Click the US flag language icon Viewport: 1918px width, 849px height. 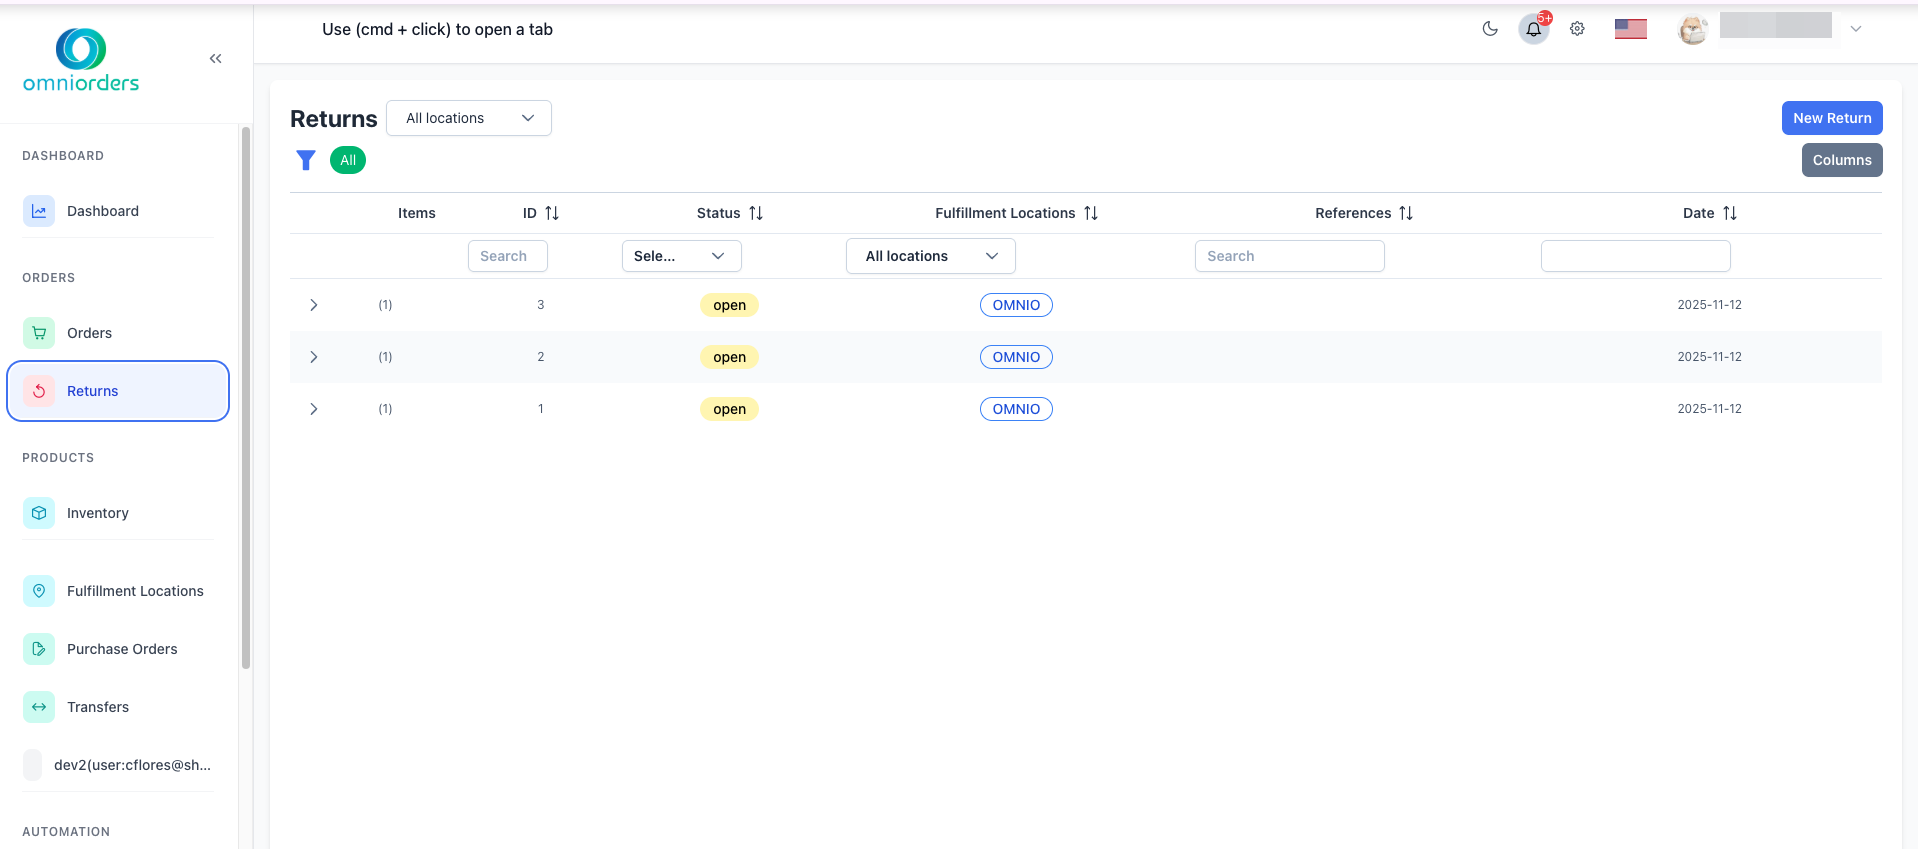tap(1630, 29)
